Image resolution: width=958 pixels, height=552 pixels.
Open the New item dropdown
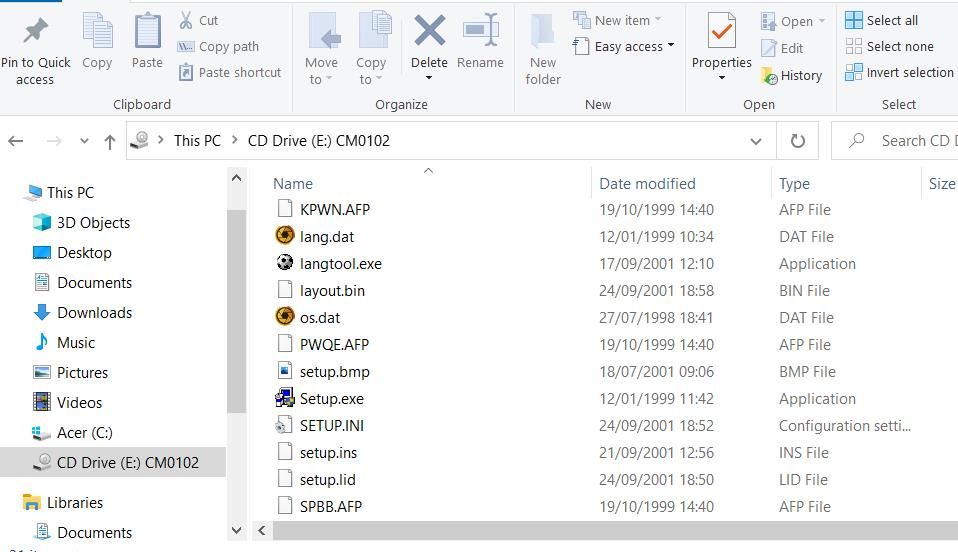pyautogui.click(x=618, y=20)
